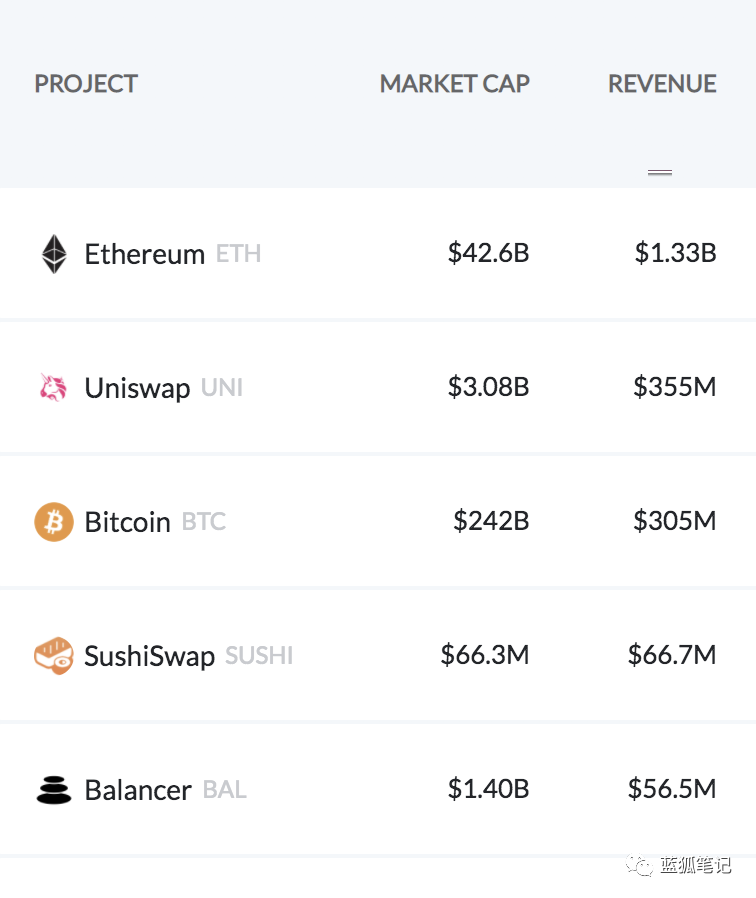Viewport: 756px width, 898px height.
Task: Click Bitcoin's $242B market cap value
Action: pos(491,521)
